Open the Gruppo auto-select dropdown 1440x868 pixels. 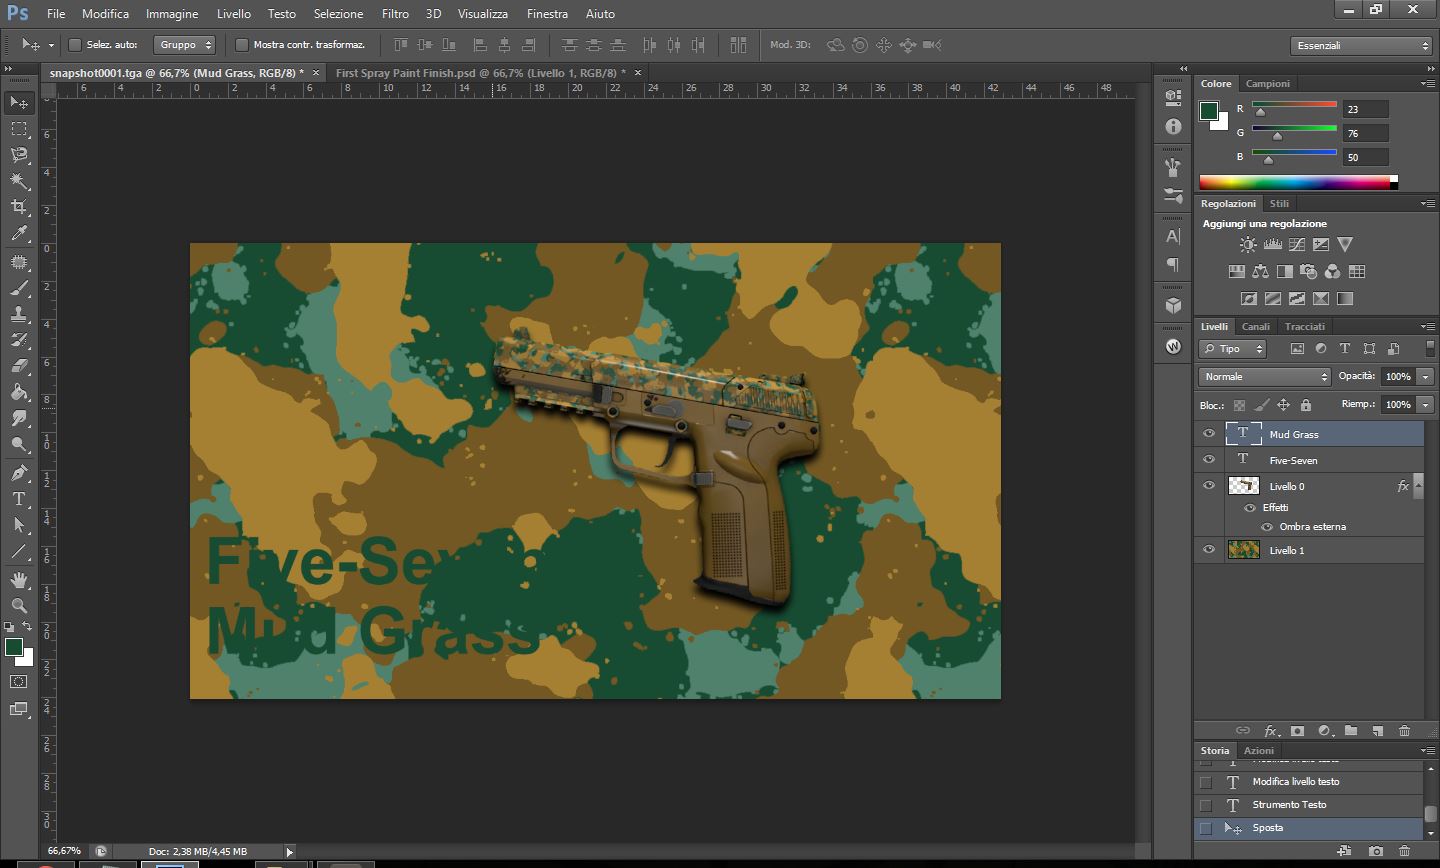coord(184,45)
